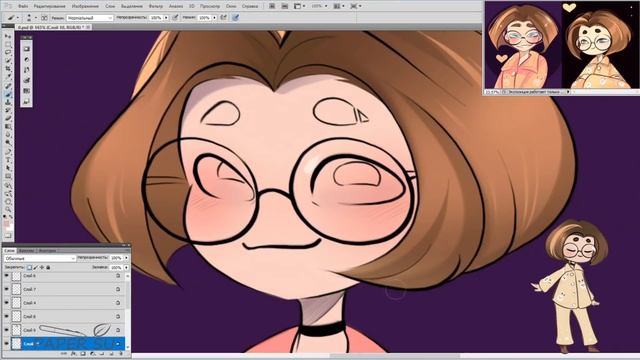Toggle lock image pixels brush icon
Image resolution: width=640 pixels, height=360 pixels.
(36, 267)
